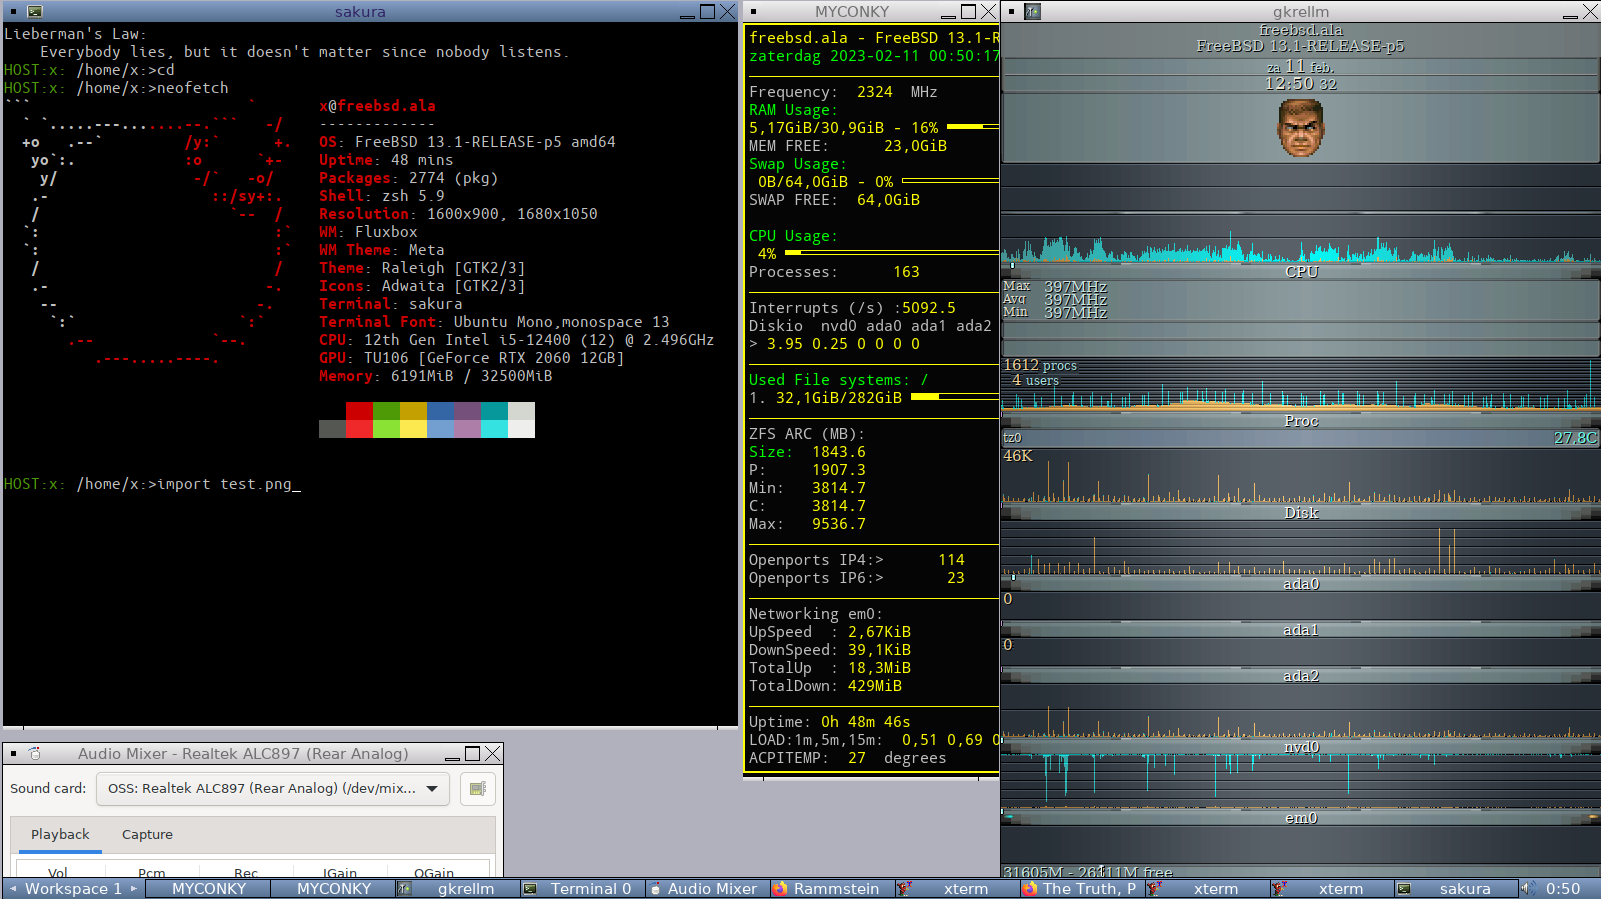Click neofetch GPU TU106 line
This screenshot has height=899, width=1601.
coord(471,358)
